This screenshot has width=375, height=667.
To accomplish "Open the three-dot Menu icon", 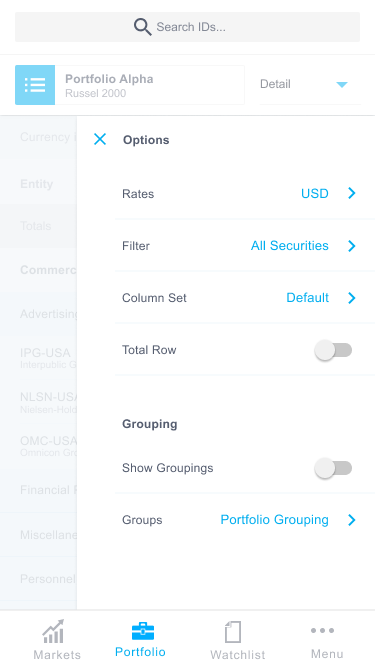I will click(322, 630).
